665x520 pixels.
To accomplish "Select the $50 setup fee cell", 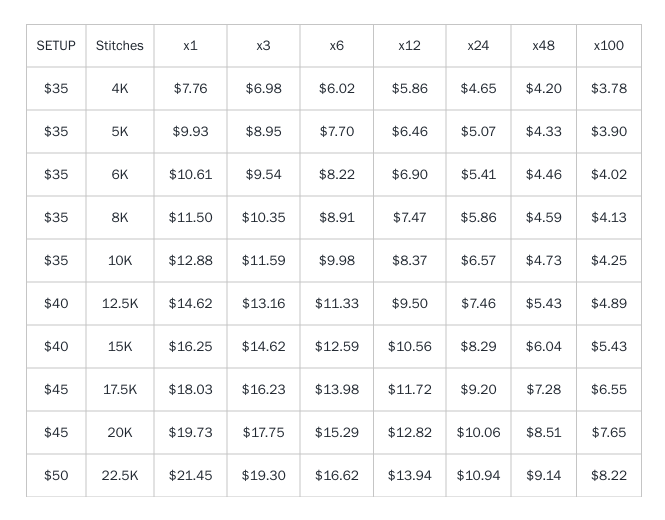I will 56,475.
